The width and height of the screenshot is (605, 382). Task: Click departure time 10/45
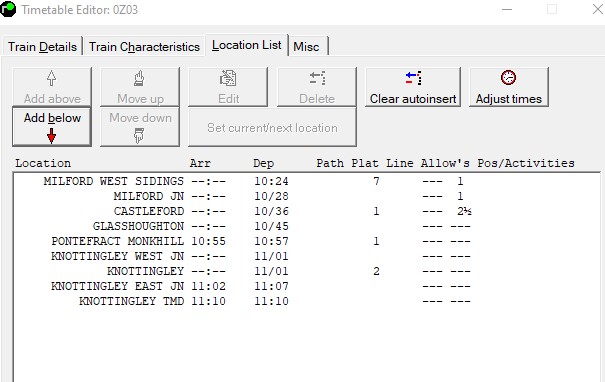(x=271, y=226)
